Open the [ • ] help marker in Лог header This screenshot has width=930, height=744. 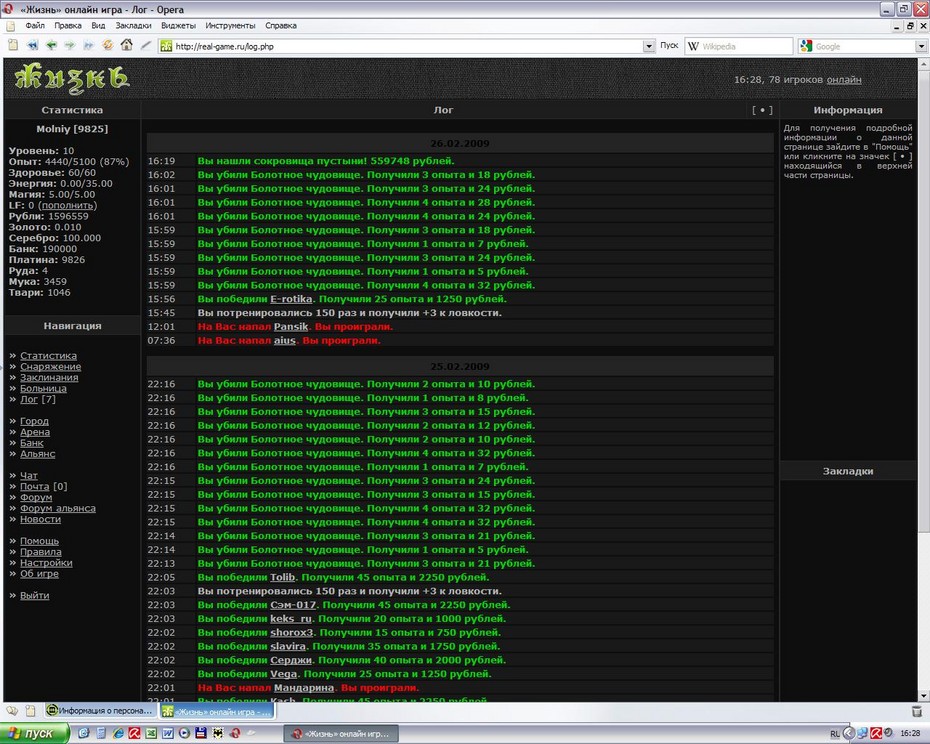coord(762,110)
